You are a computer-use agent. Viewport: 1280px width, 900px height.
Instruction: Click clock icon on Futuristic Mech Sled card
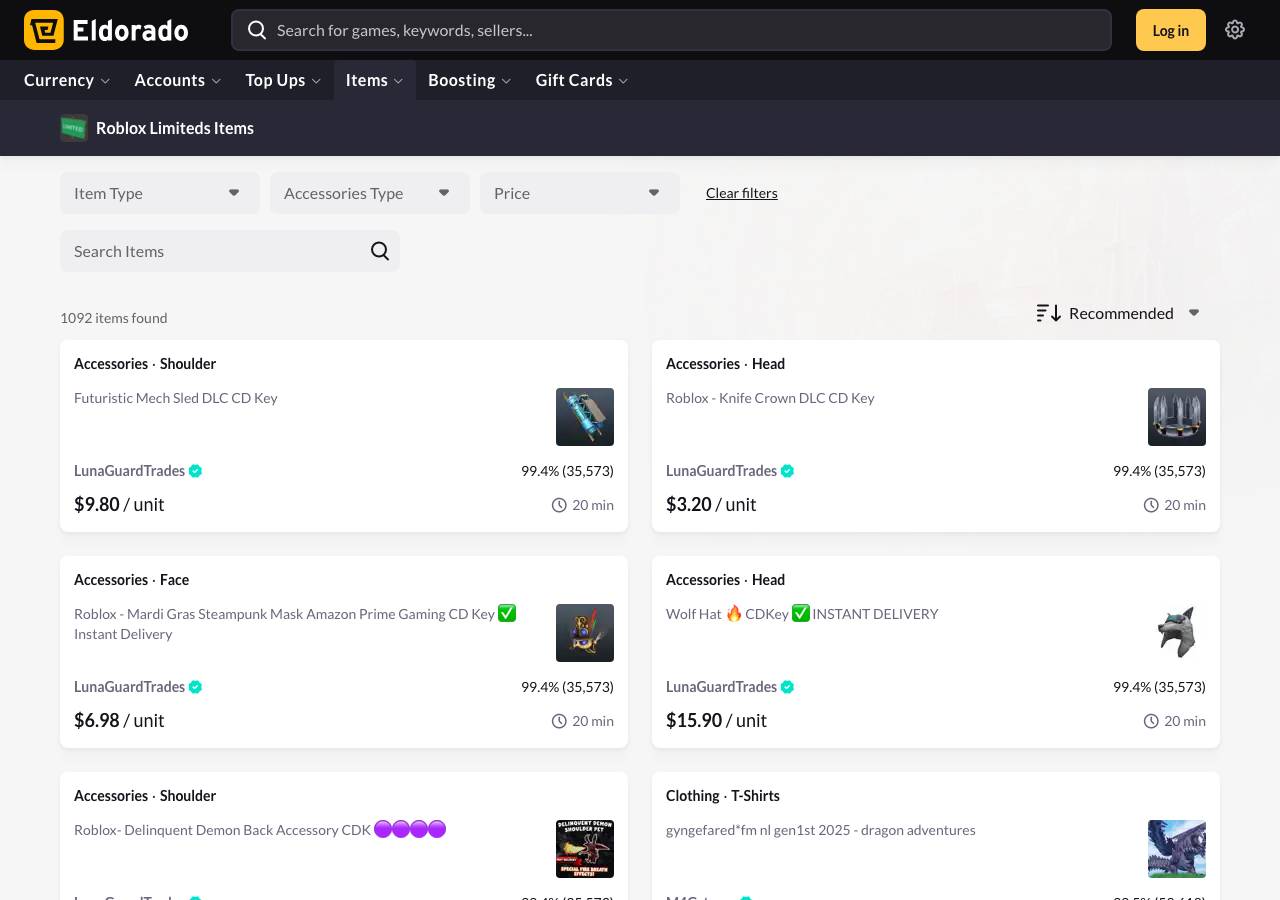tap(559, 505)
